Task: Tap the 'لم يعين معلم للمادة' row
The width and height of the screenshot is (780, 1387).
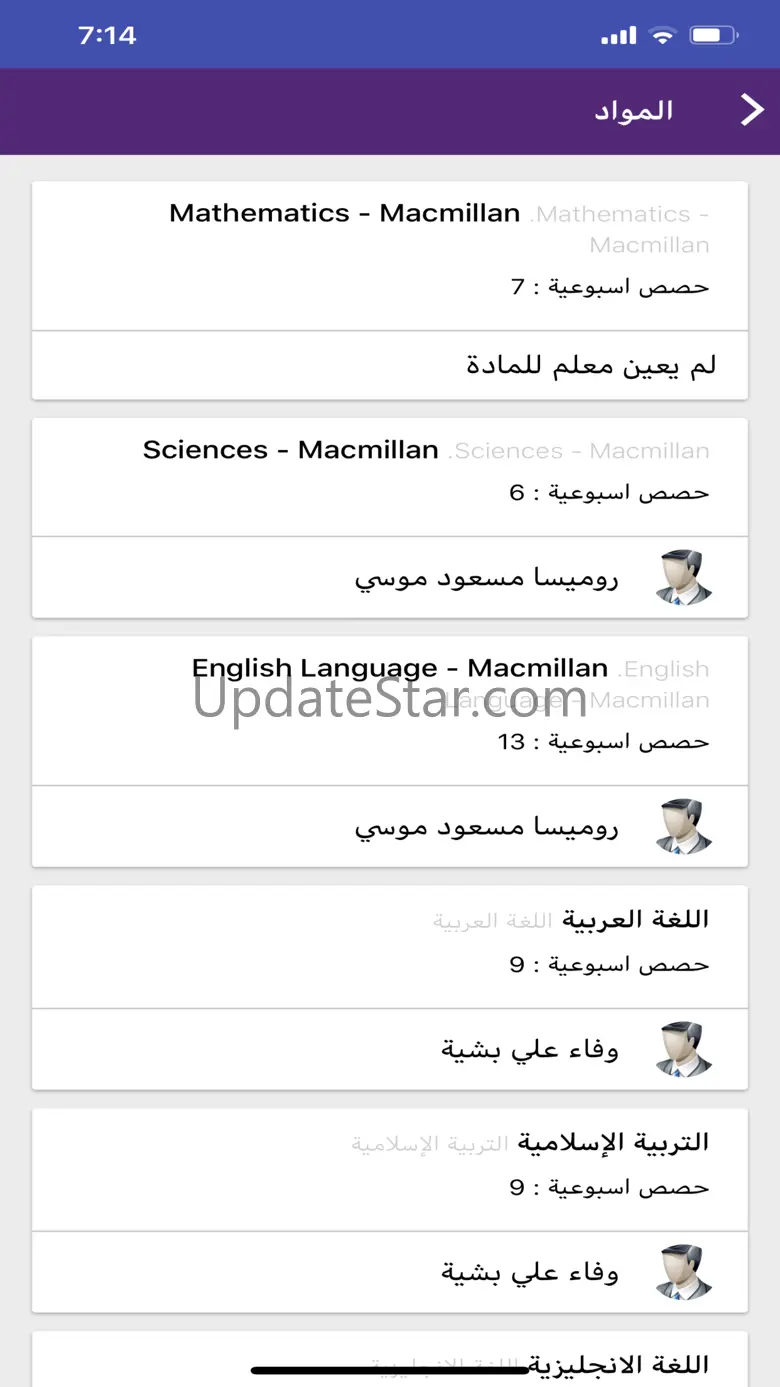Action: pos(591,366)
